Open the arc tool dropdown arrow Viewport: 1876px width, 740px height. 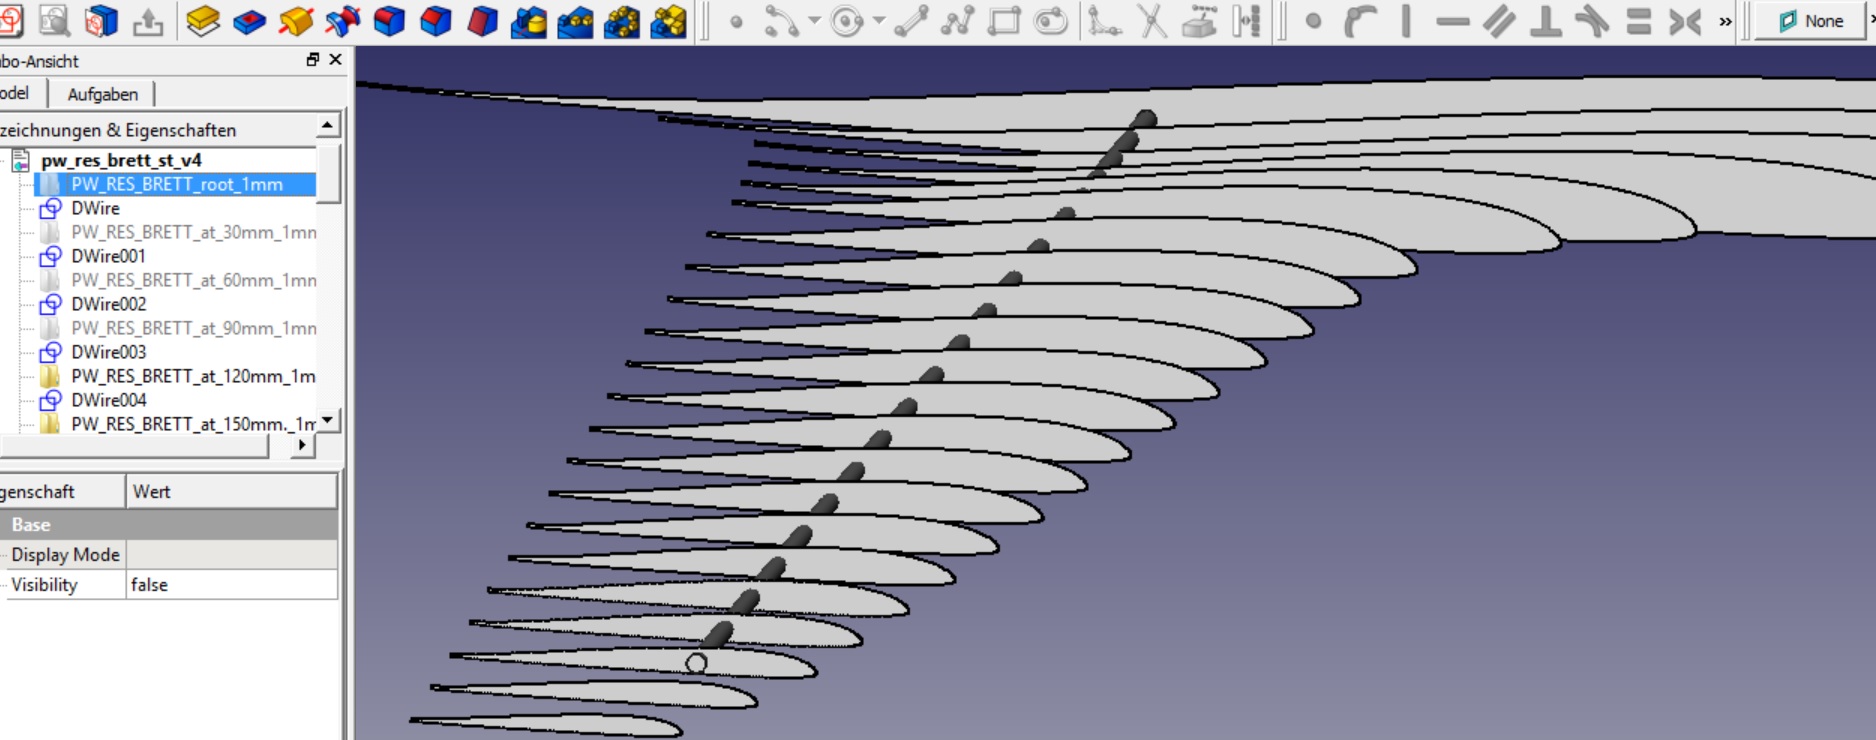(x=814, y=21)
